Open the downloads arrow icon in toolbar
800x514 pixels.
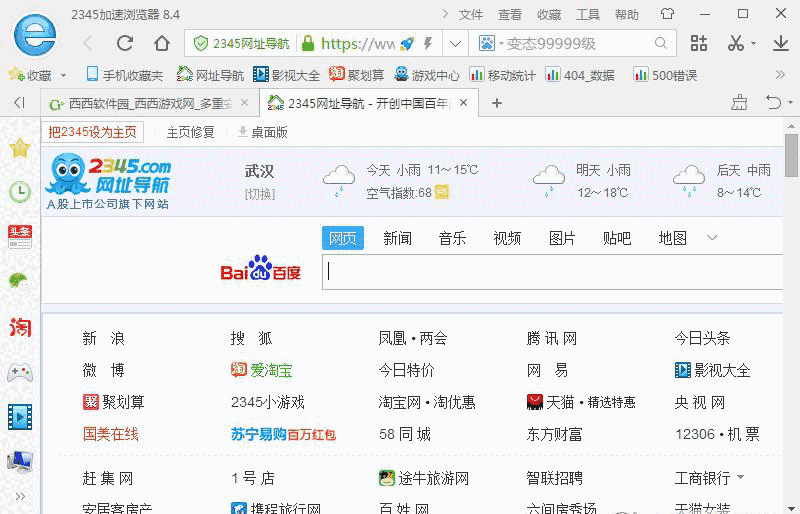pos(781,43)
